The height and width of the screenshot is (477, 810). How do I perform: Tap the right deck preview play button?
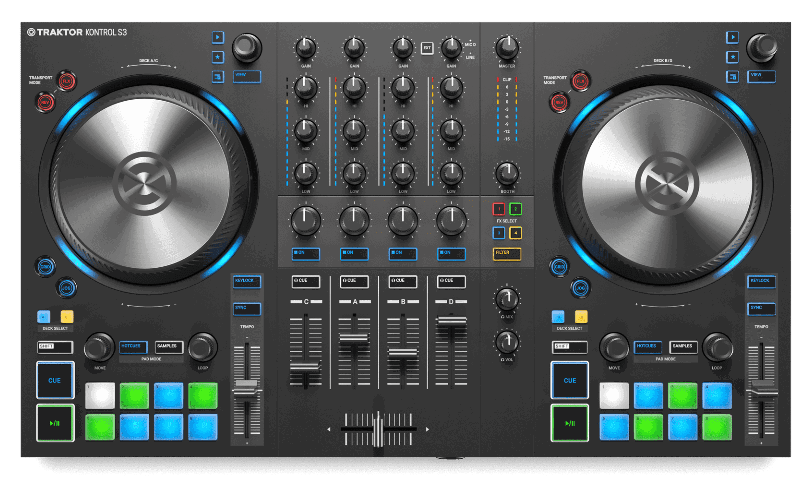733,37
